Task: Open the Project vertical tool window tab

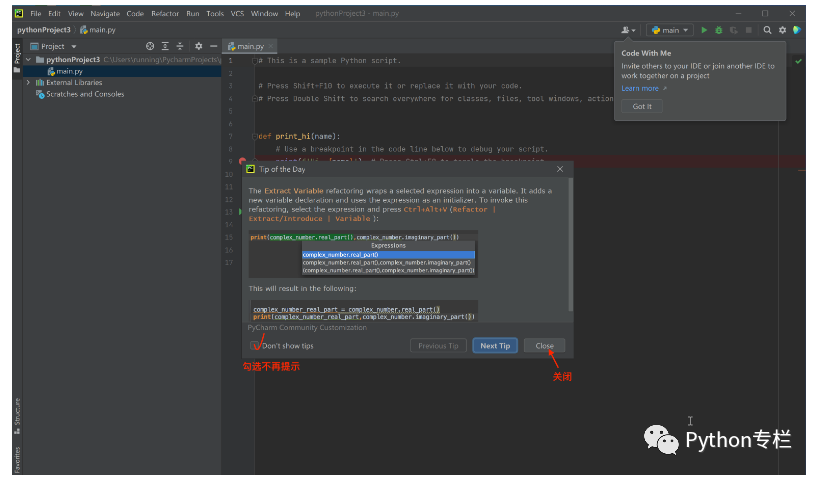Action: (17, 57)
